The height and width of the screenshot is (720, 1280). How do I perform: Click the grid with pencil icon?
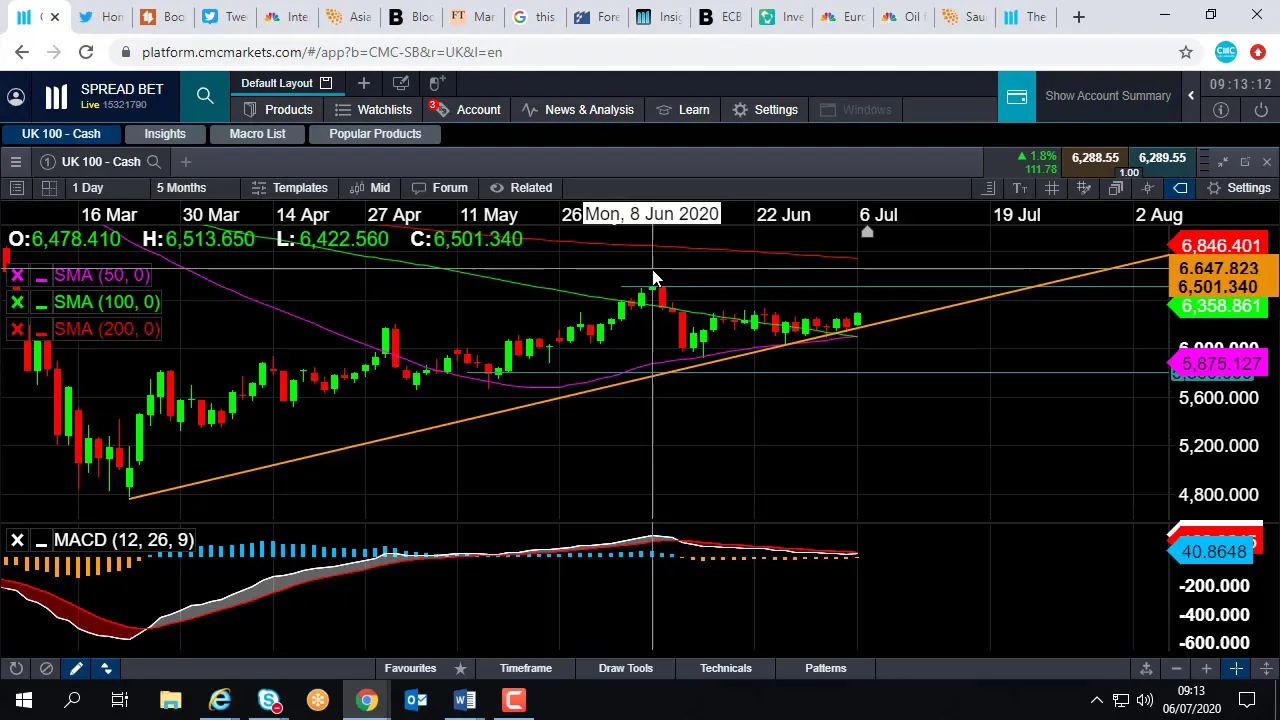[1084, 188]
